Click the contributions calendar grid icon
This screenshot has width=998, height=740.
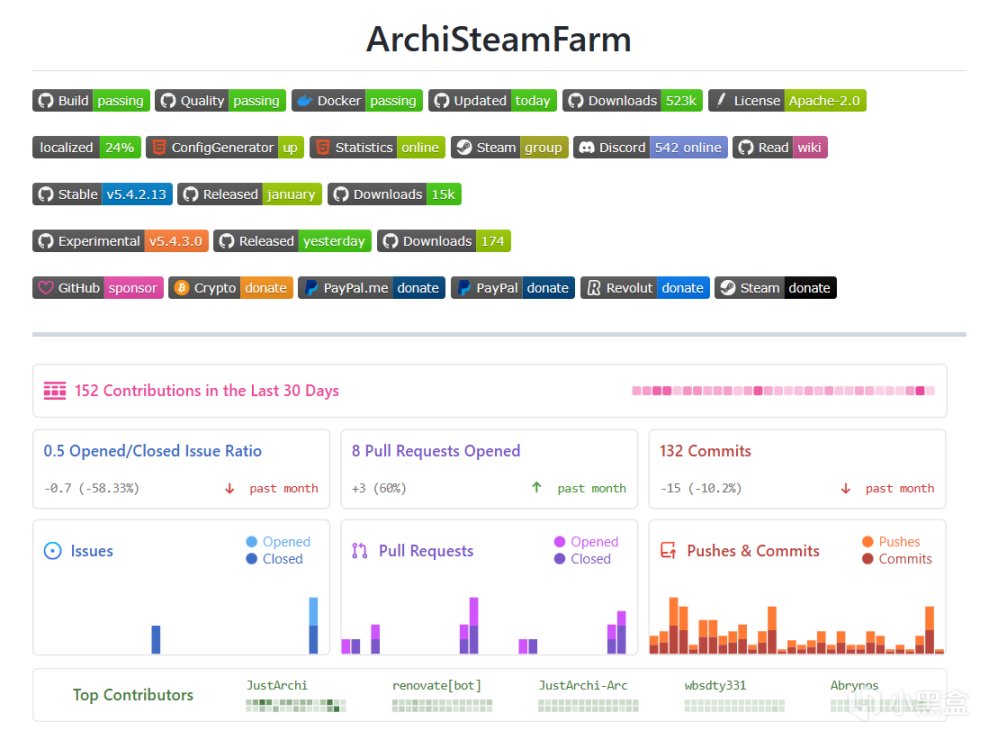[55, 391]
